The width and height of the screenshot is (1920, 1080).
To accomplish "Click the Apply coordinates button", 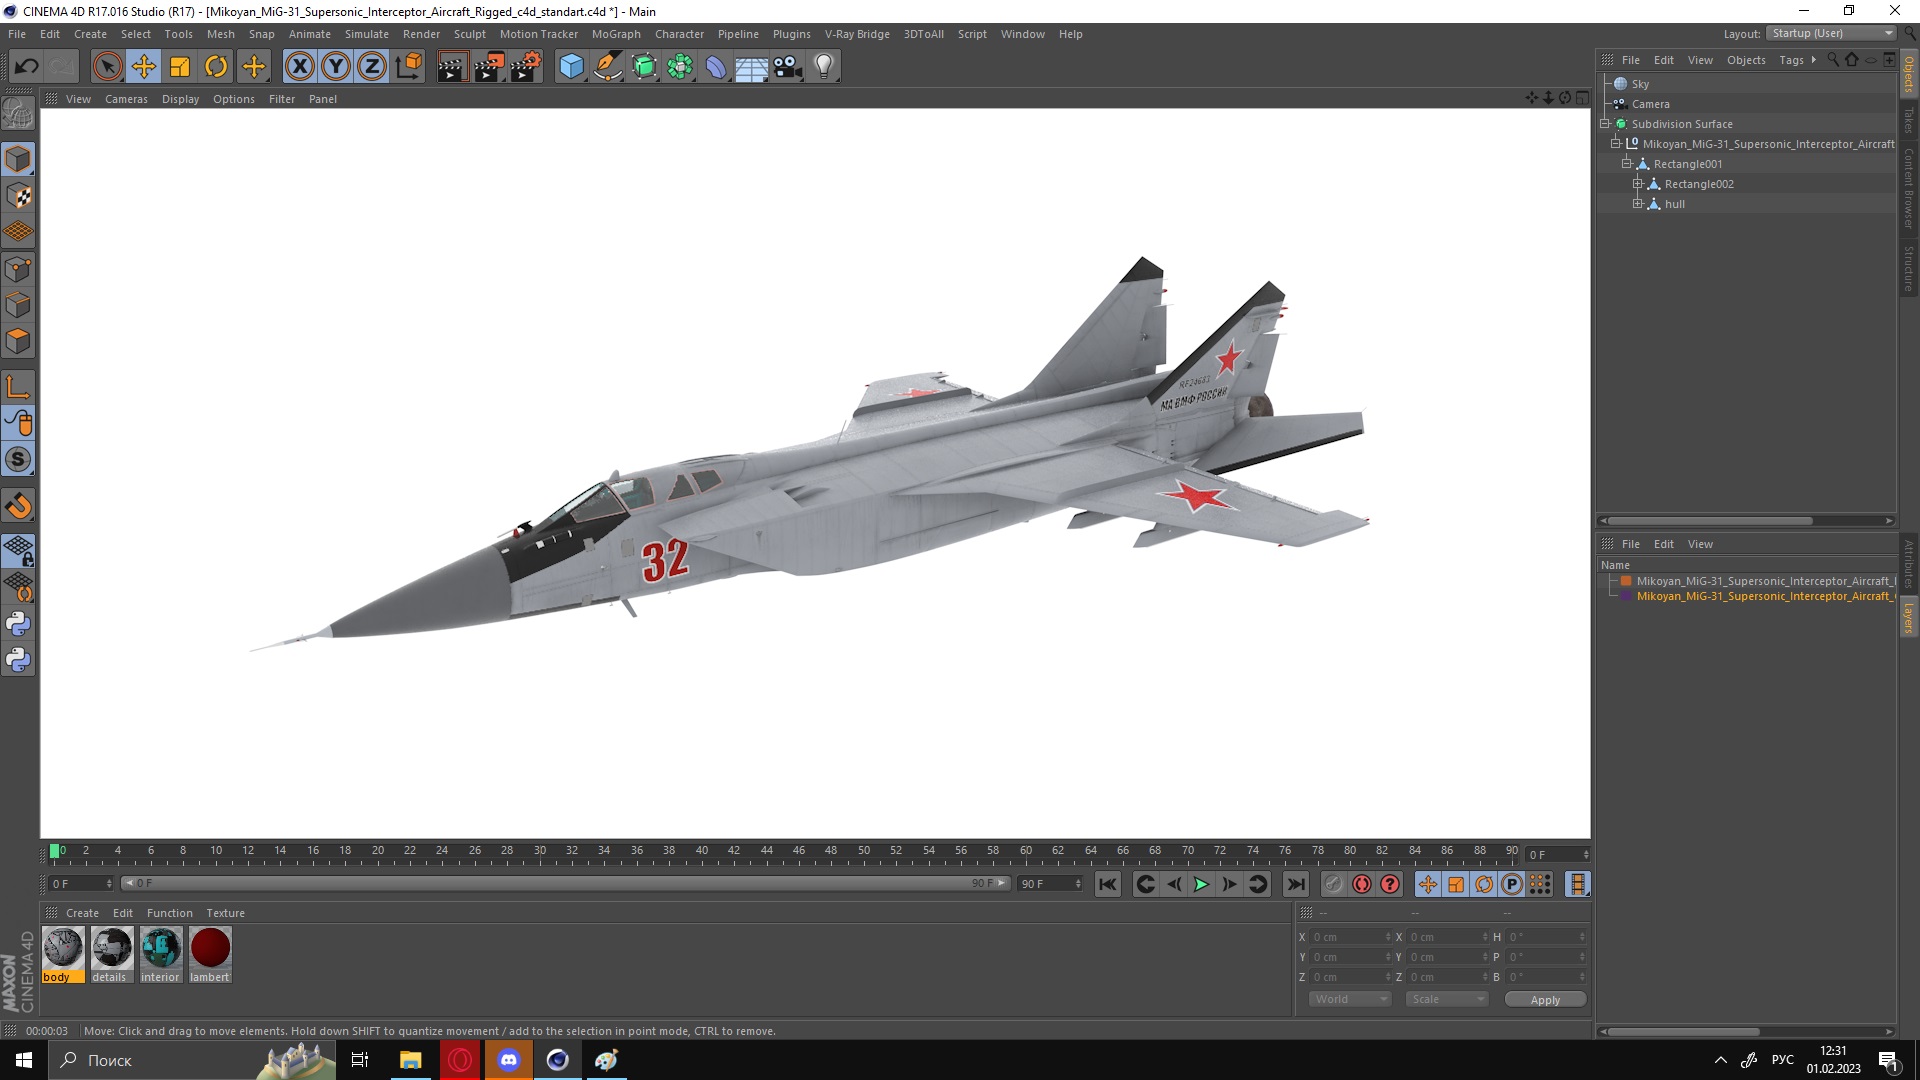I will [x=1544, y=1000].
